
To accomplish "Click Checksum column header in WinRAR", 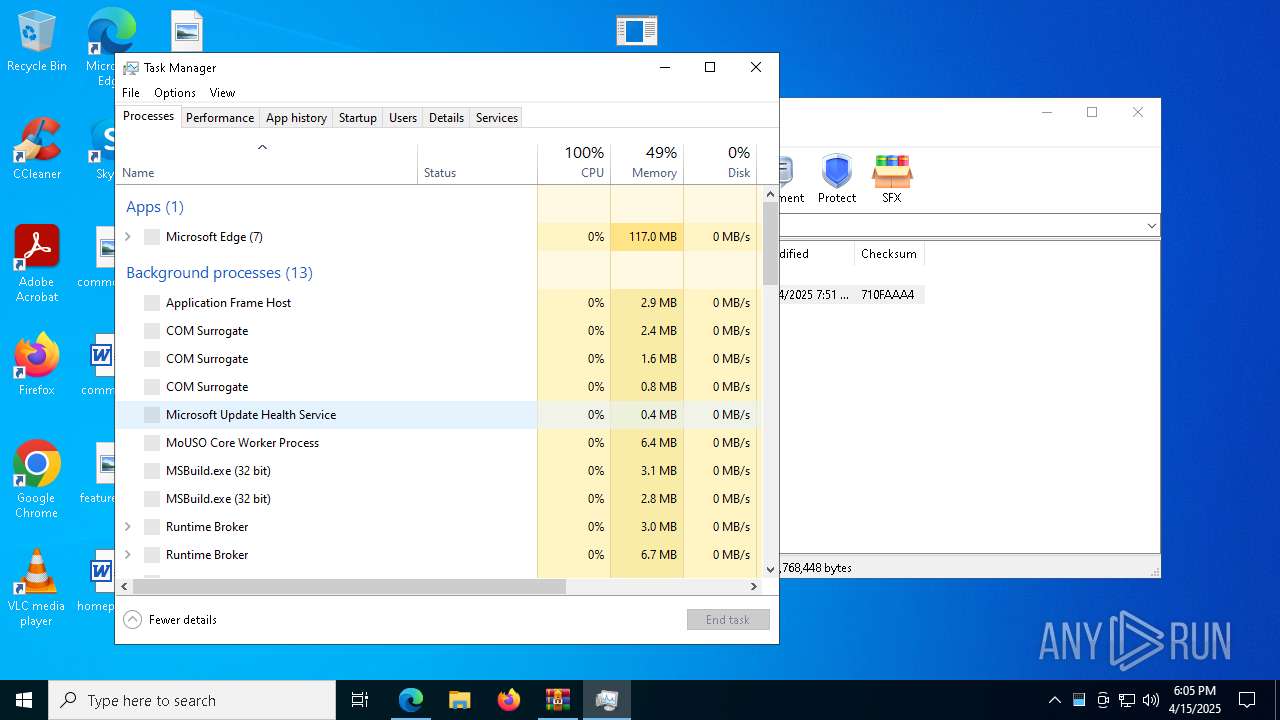I will [889, 254].
